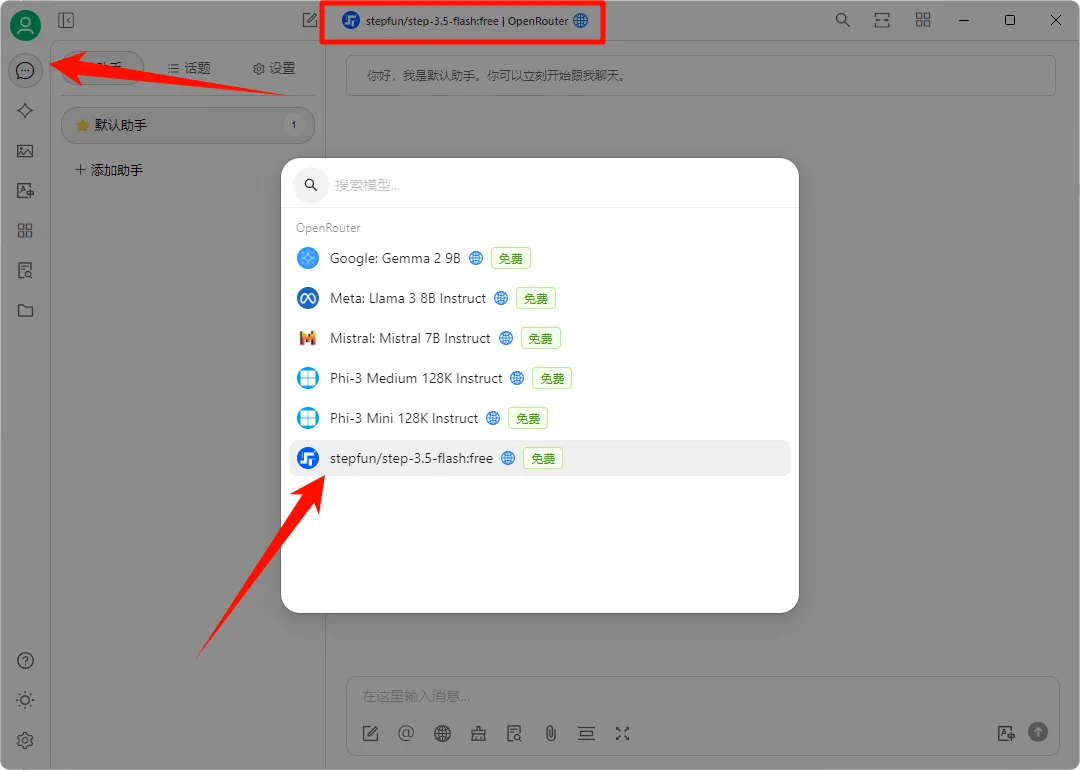The height and width of the screenshot is (770, 1080).
Task: Open the help question mark icon
Action: pos(25,660)
